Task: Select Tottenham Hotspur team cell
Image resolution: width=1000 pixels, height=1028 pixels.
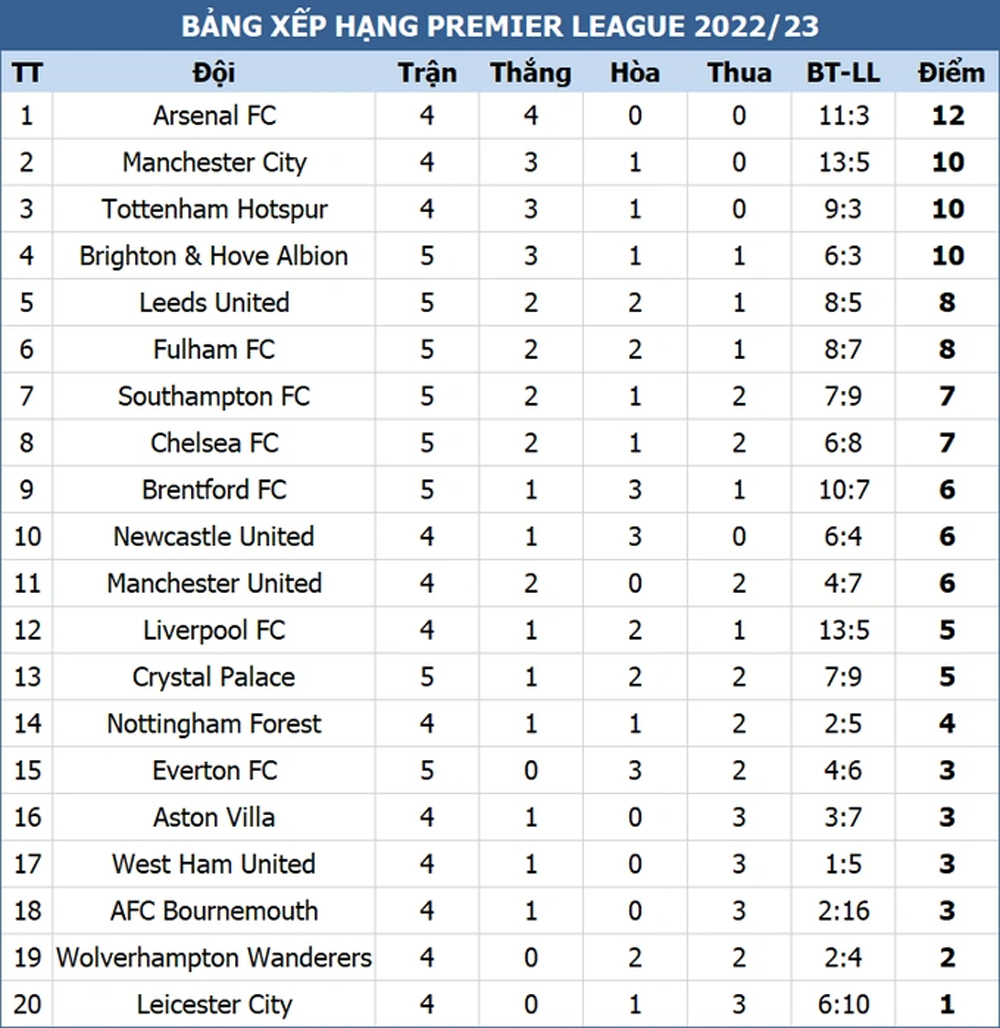Action: point(214,210)
